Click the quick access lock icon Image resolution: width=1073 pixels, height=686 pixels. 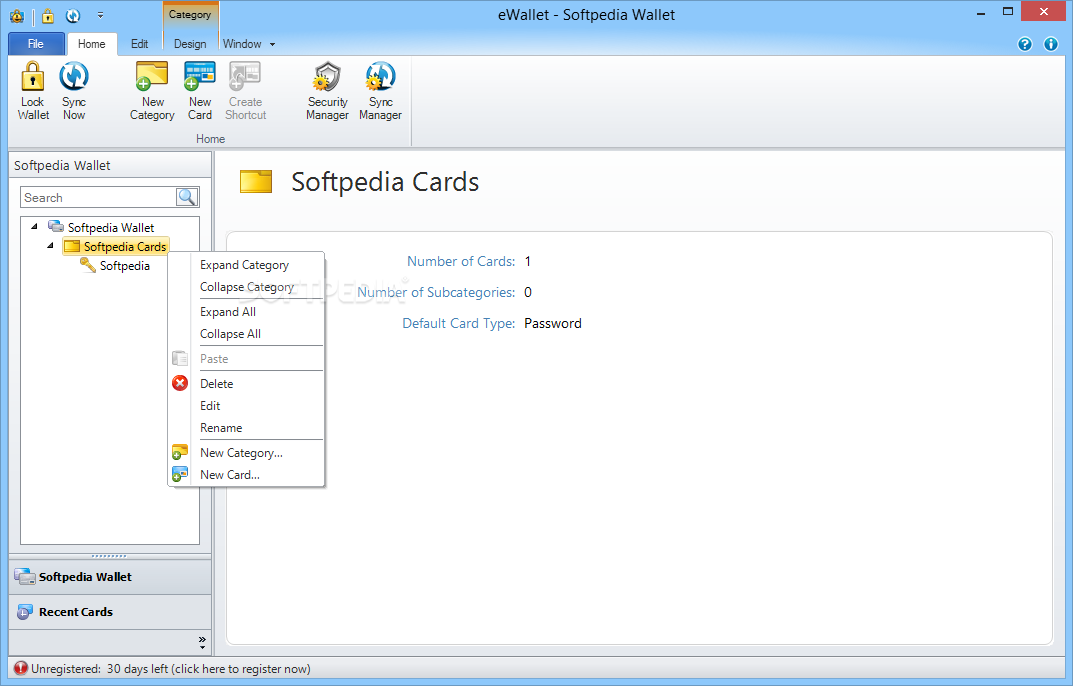pyautogui.click(x=48, y=15)
